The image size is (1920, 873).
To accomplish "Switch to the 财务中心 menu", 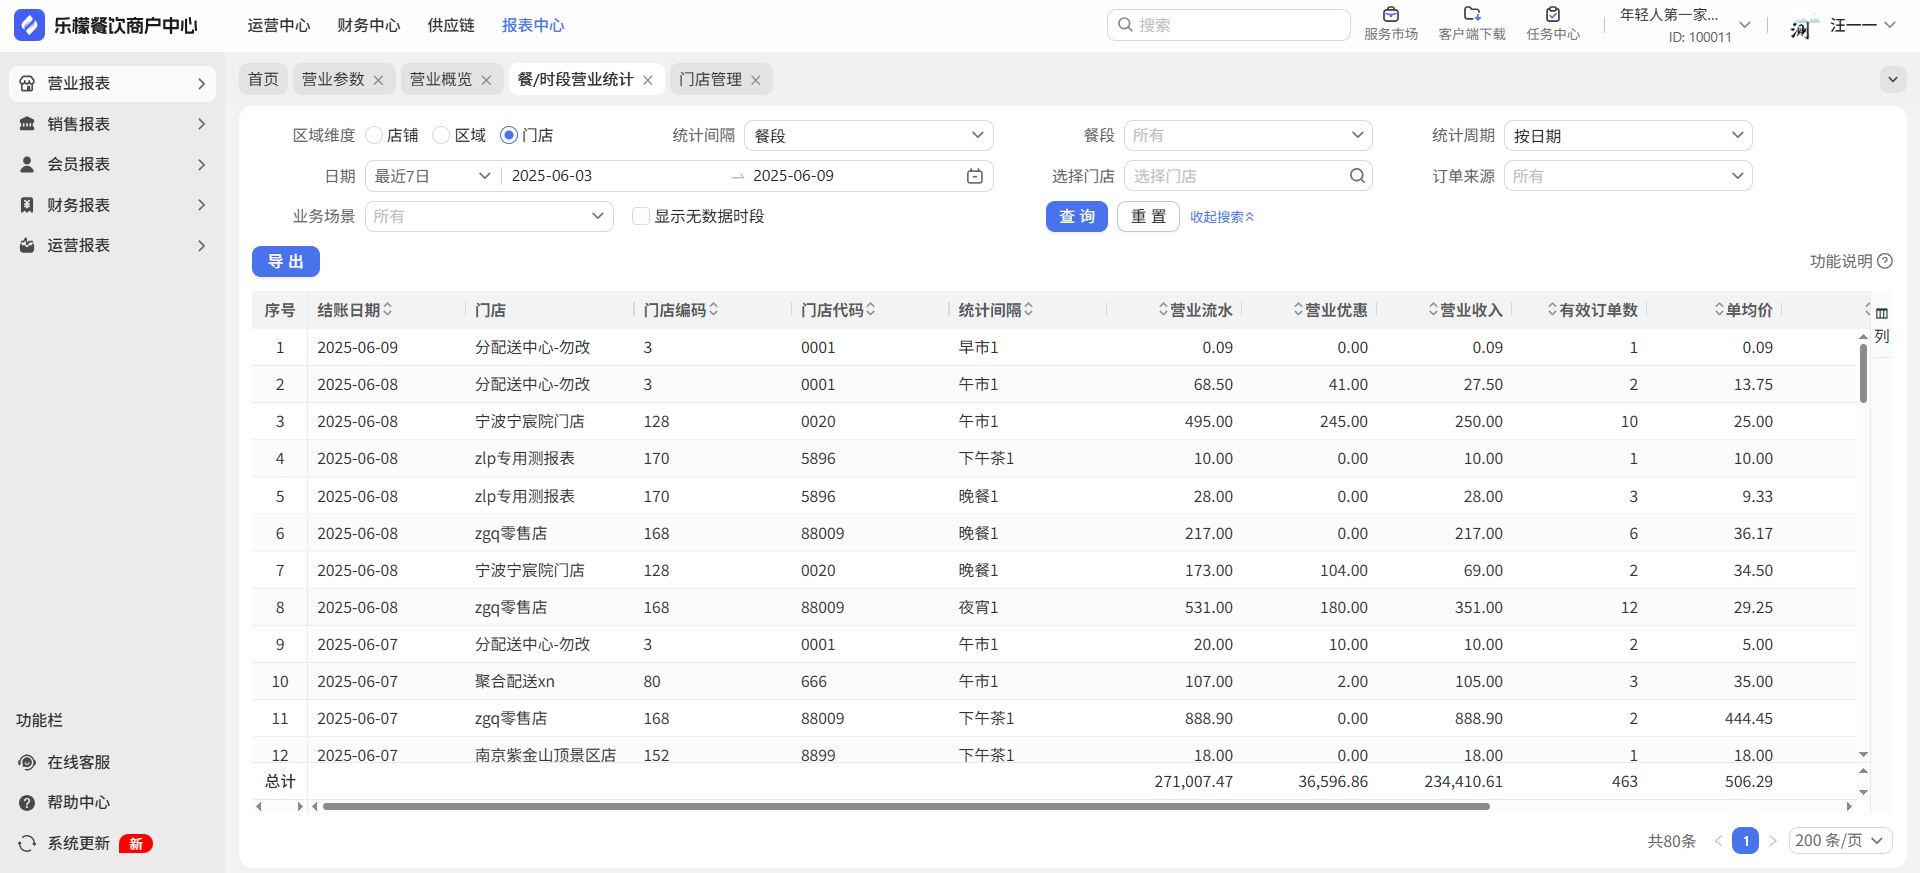I will coord(368,25).
